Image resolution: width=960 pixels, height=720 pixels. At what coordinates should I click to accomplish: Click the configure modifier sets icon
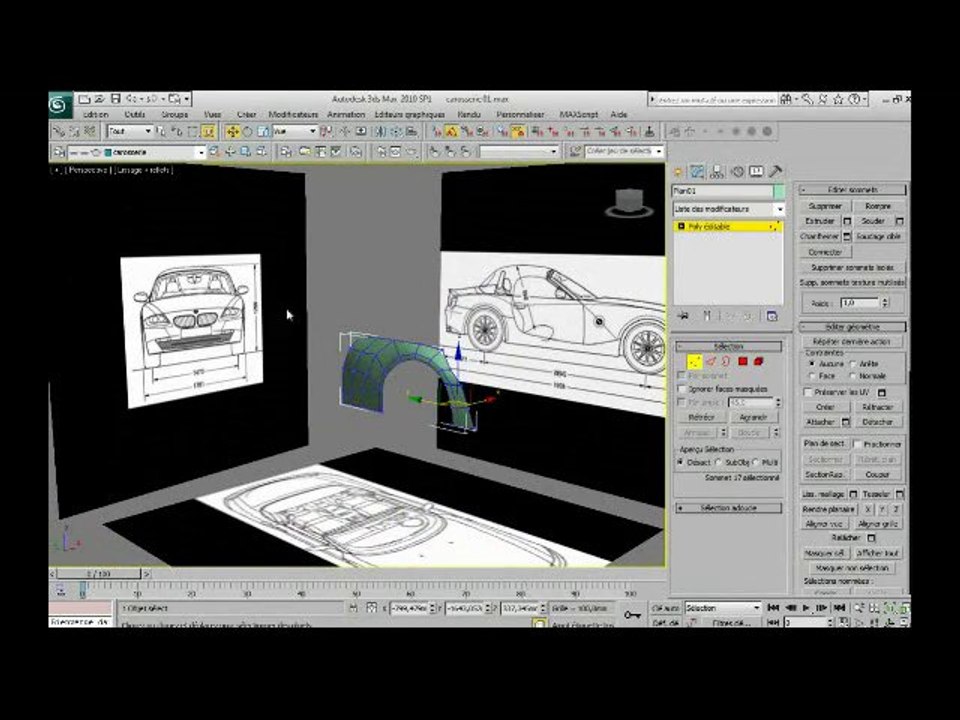pos(772,316)
